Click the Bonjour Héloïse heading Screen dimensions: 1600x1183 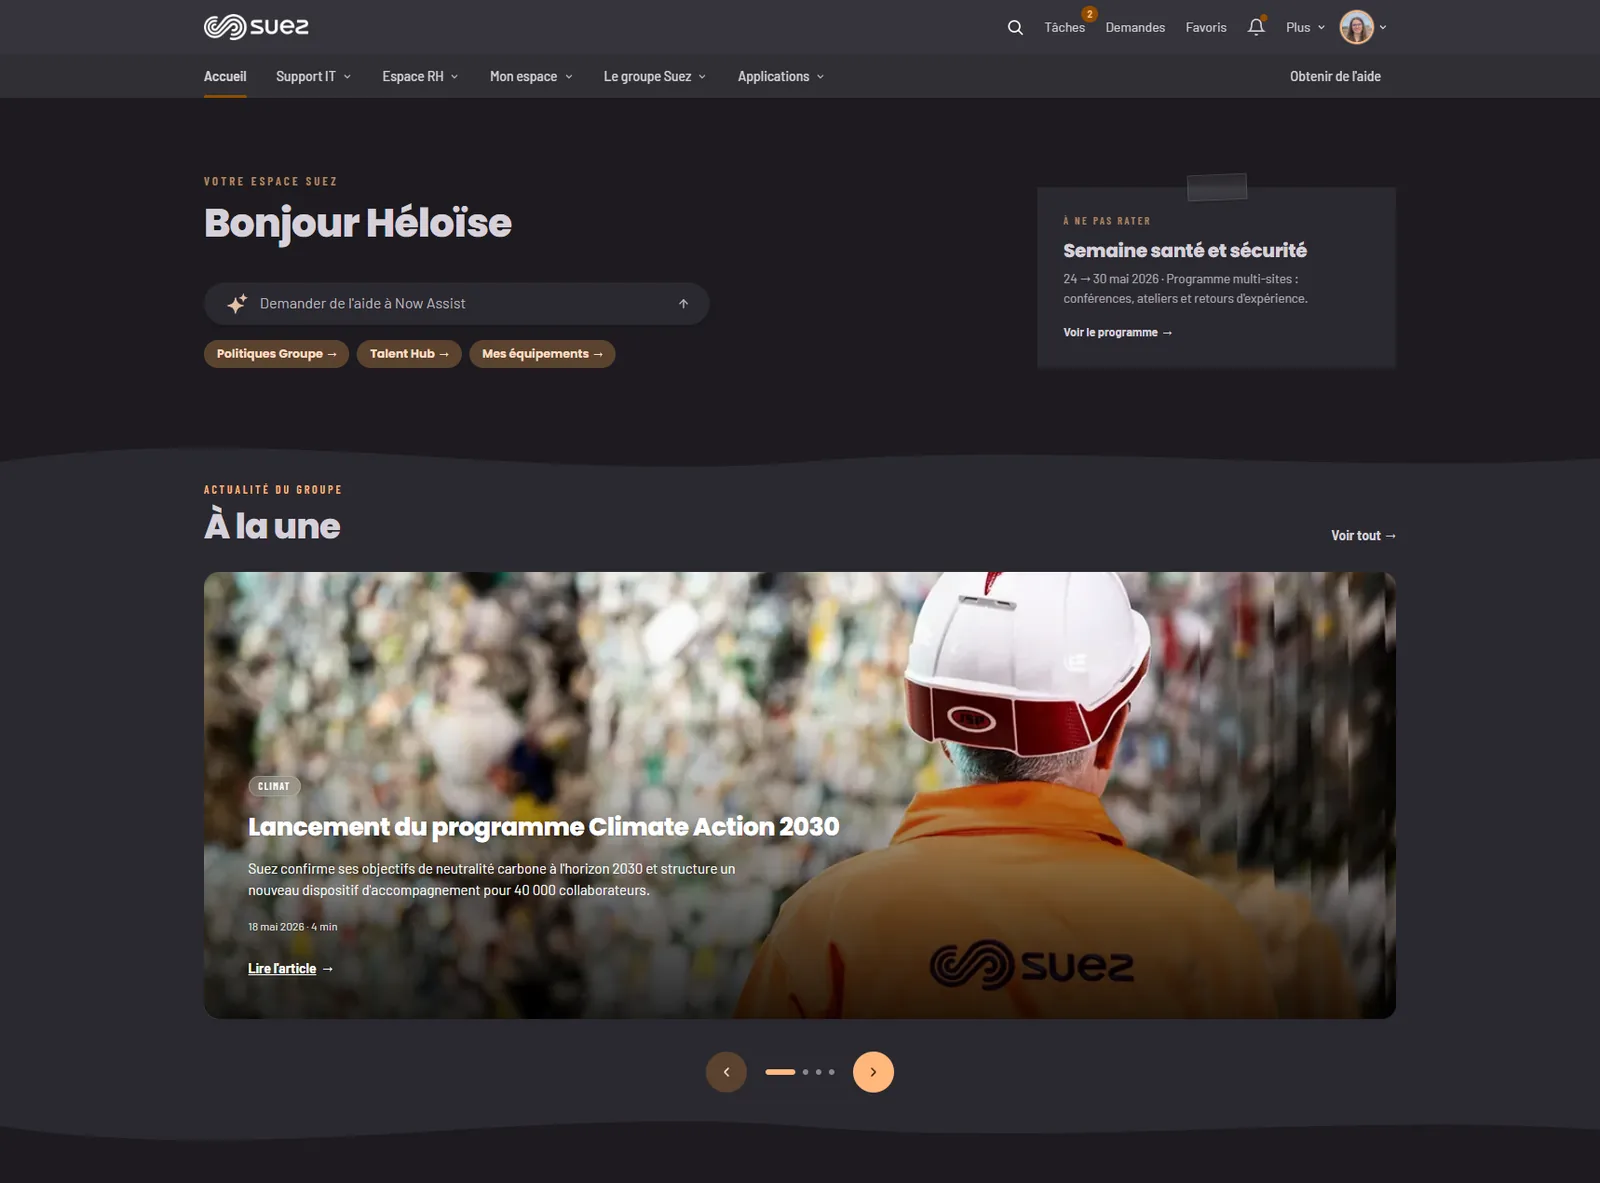tap(358, 223)
